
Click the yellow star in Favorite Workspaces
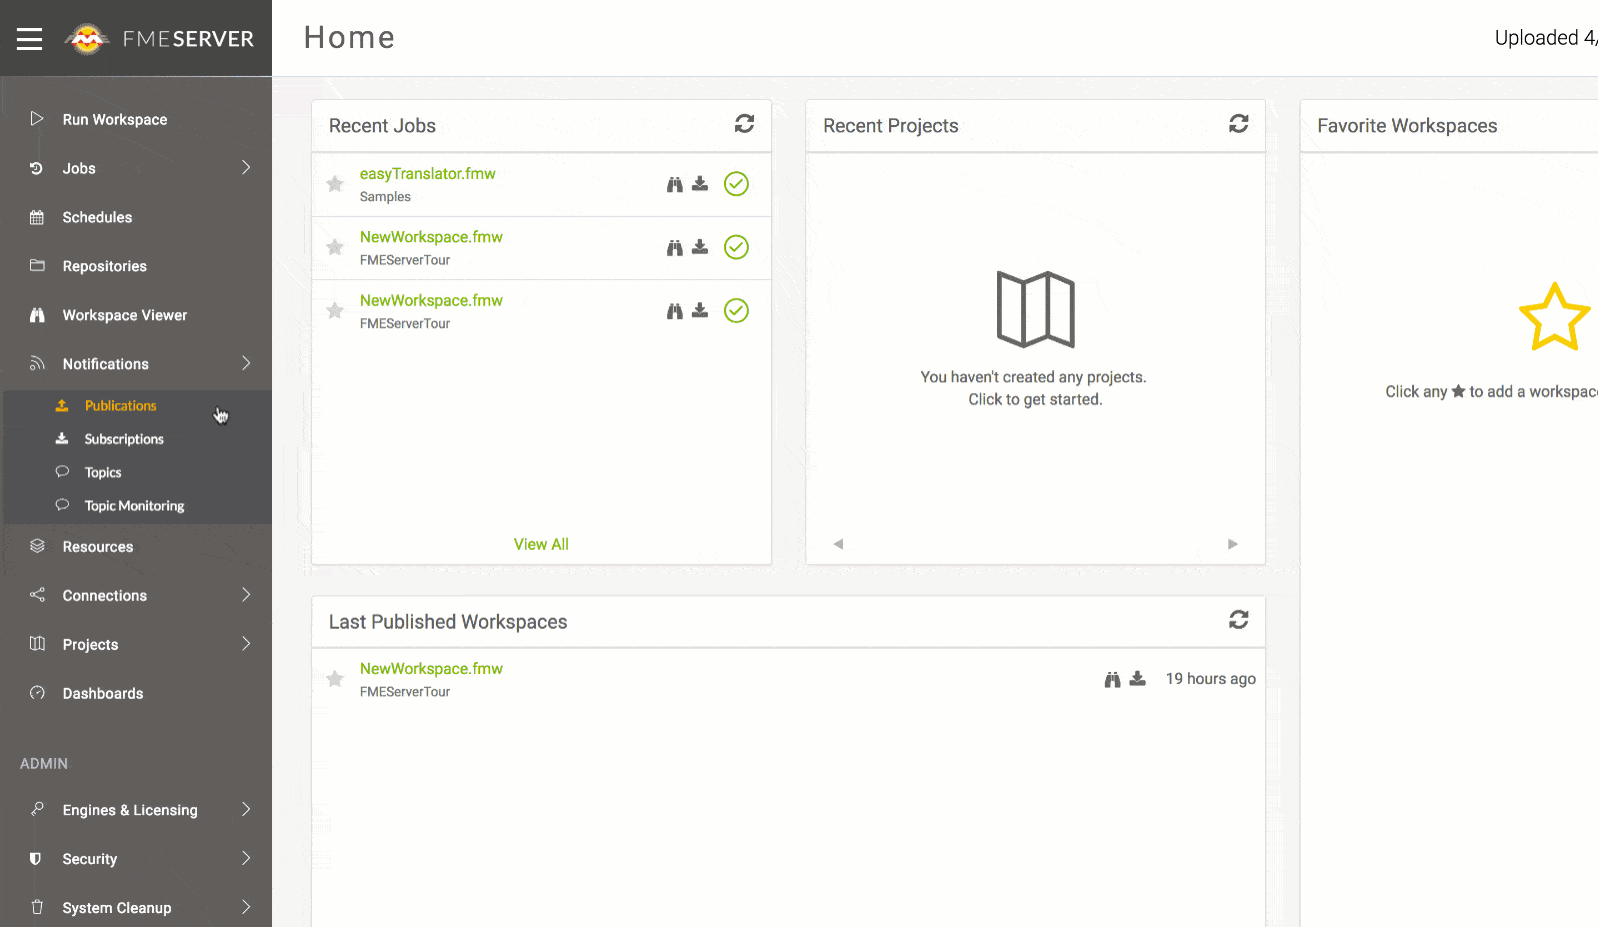tap(1554, 317)
